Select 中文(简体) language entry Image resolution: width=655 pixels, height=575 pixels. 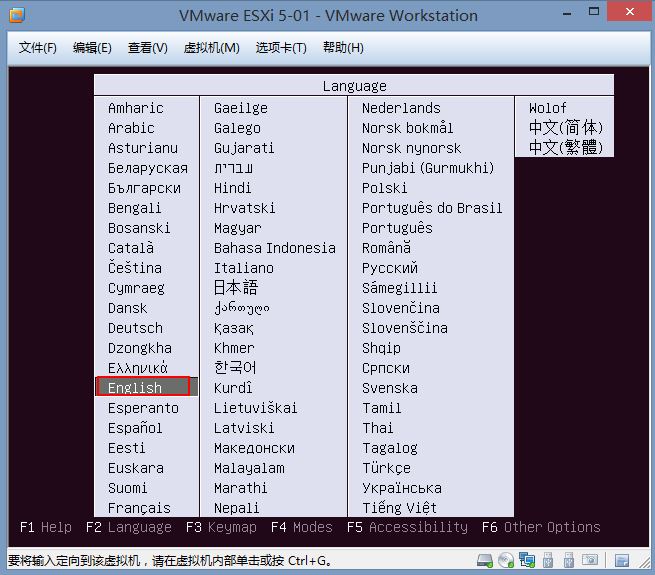566,128
